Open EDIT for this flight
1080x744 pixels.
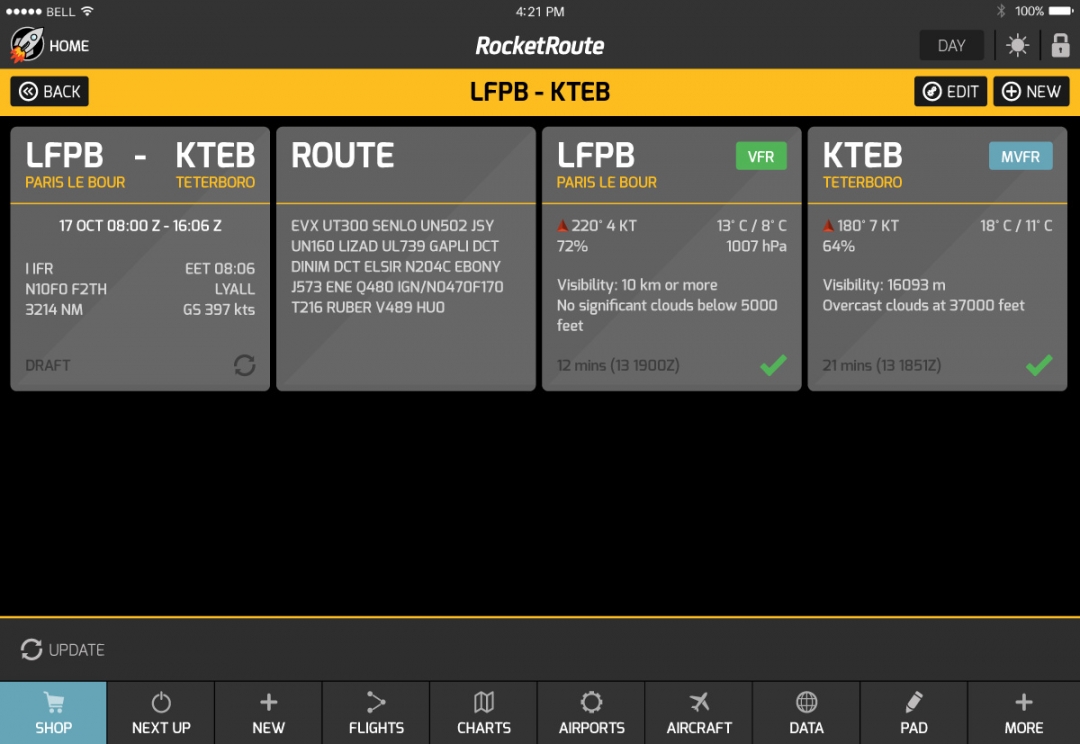pos(951,92)
